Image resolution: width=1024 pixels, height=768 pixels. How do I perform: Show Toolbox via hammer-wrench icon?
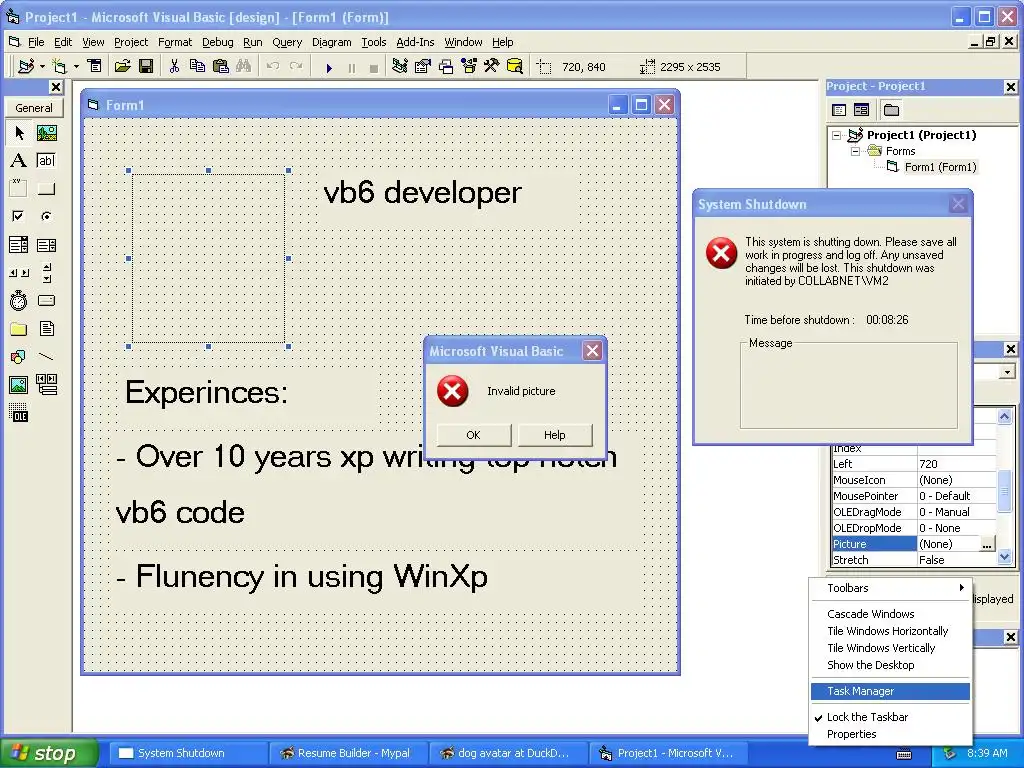pos(492,66)
